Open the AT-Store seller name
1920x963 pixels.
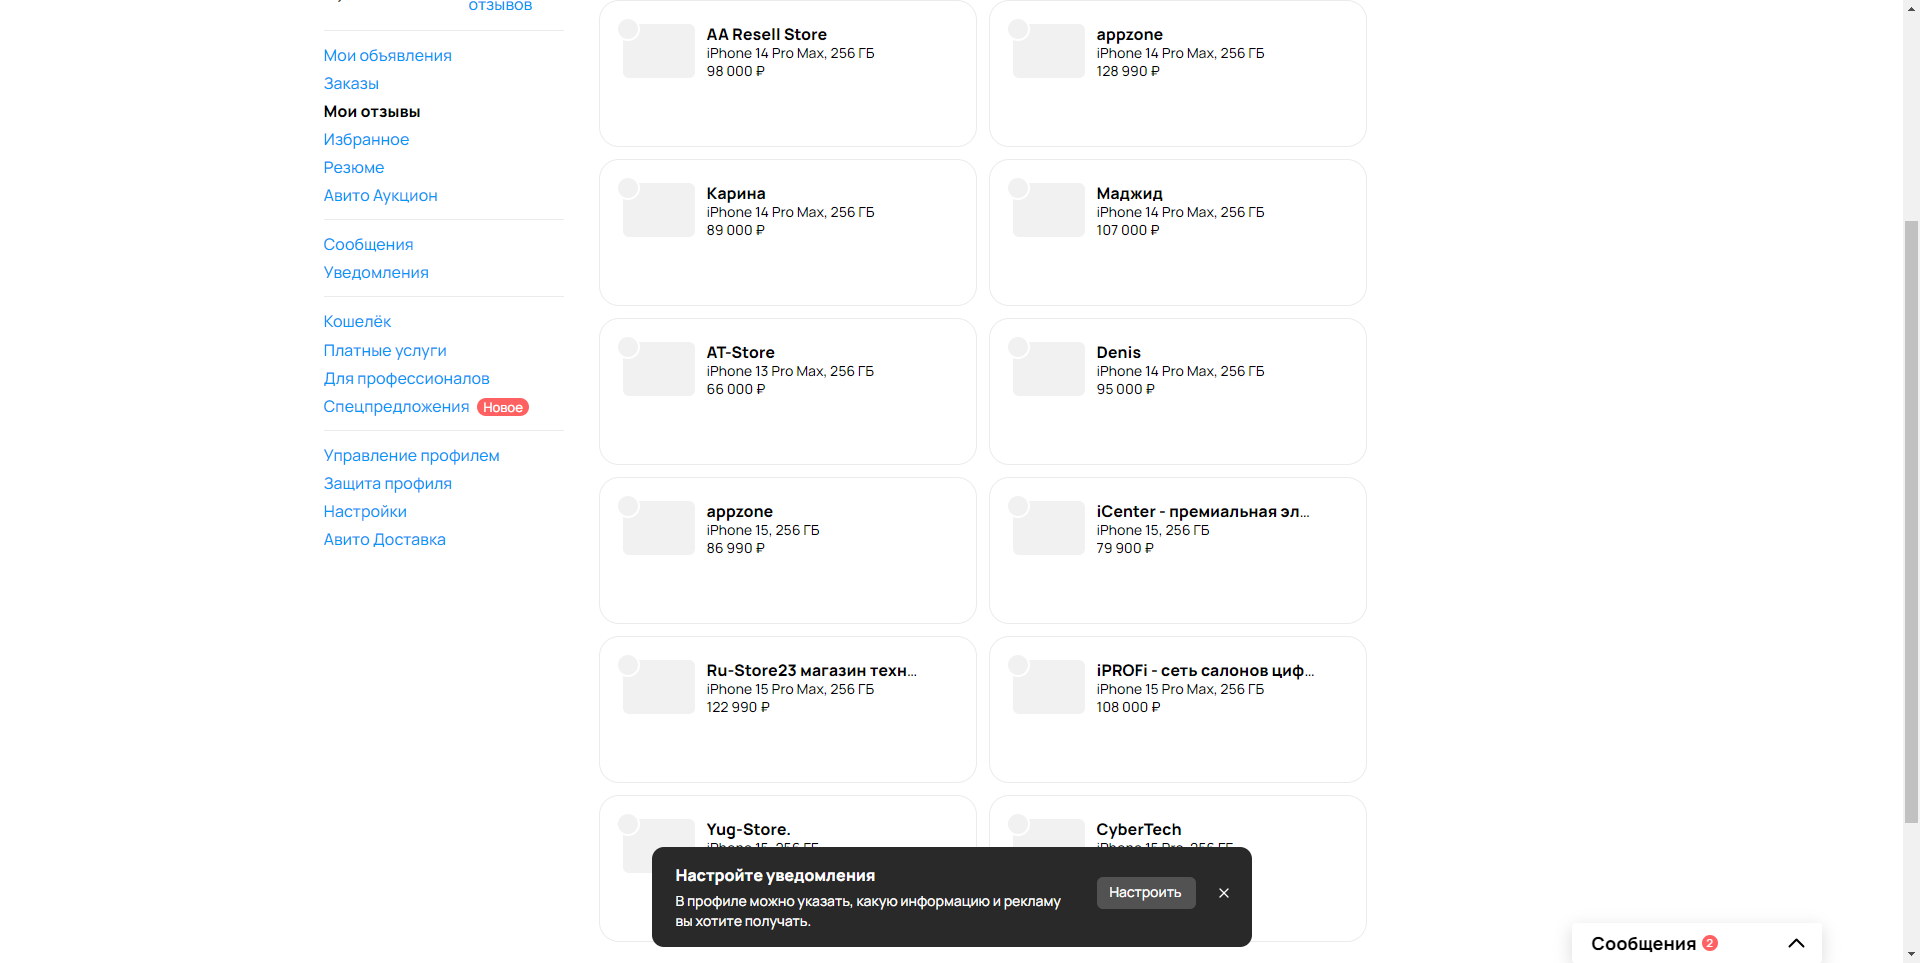741,352
